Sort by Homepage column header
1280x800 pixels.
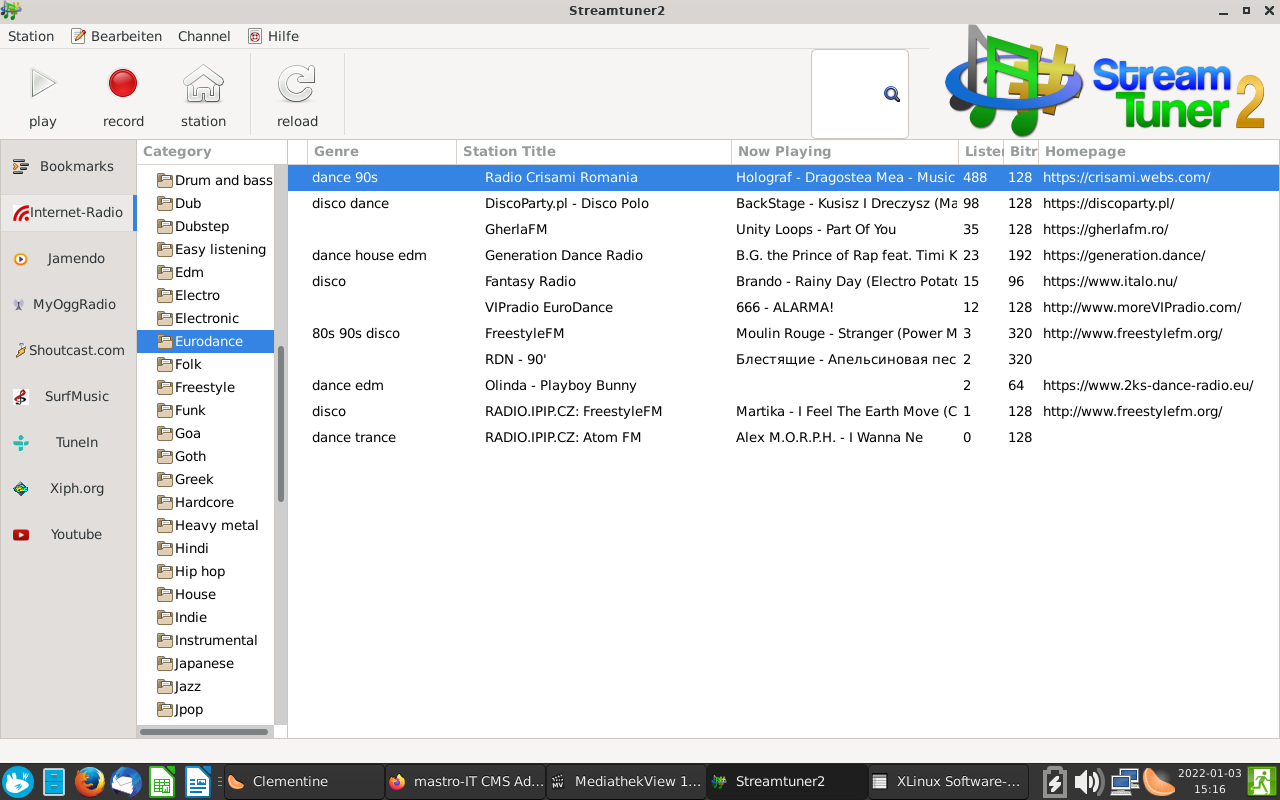pos(1158,152)
